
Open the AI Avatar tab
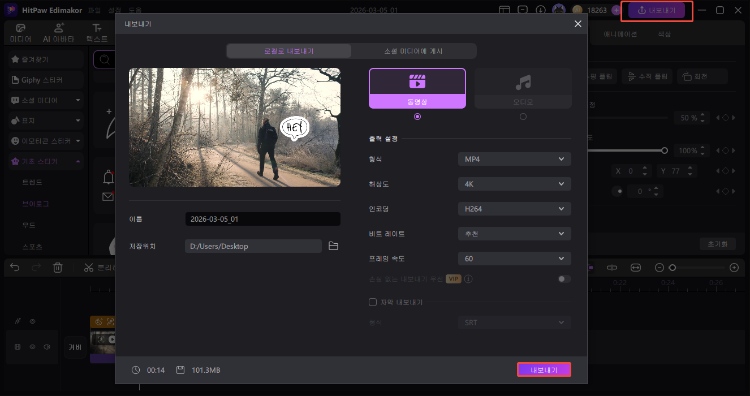pos(58,33)
